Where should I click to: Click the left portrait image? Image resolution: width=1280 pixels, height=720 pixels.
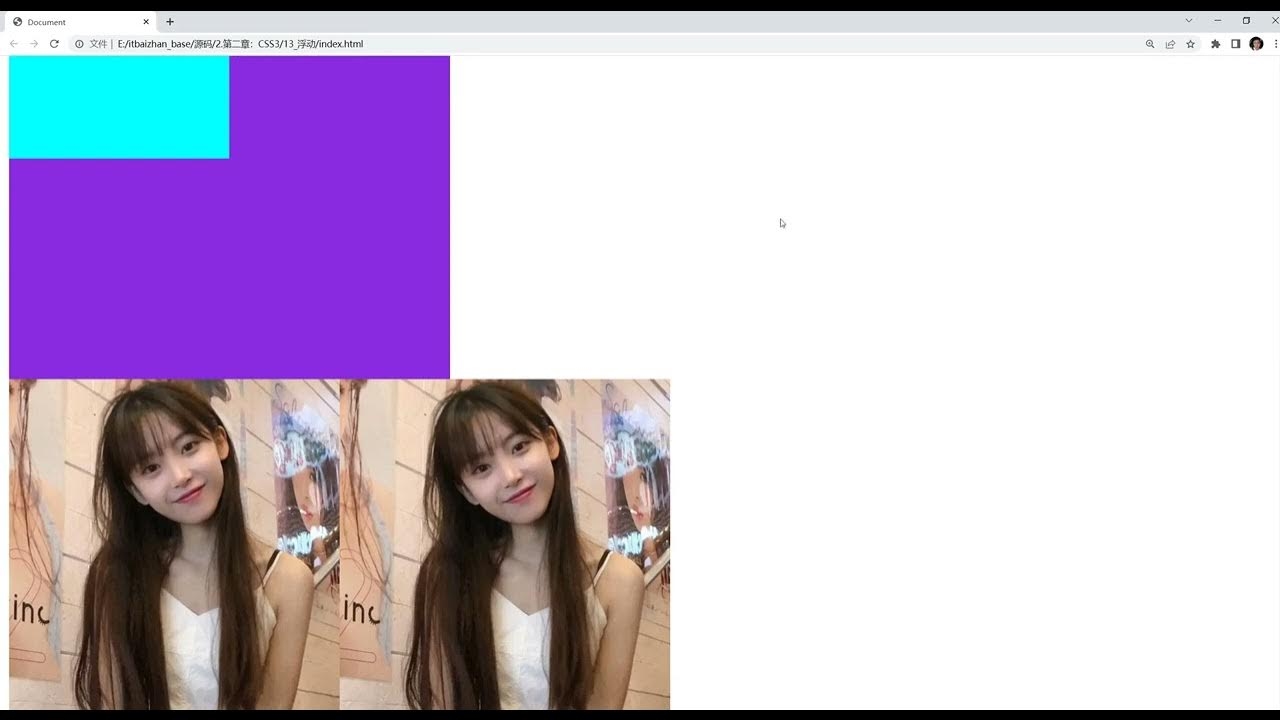click(175, 545)
